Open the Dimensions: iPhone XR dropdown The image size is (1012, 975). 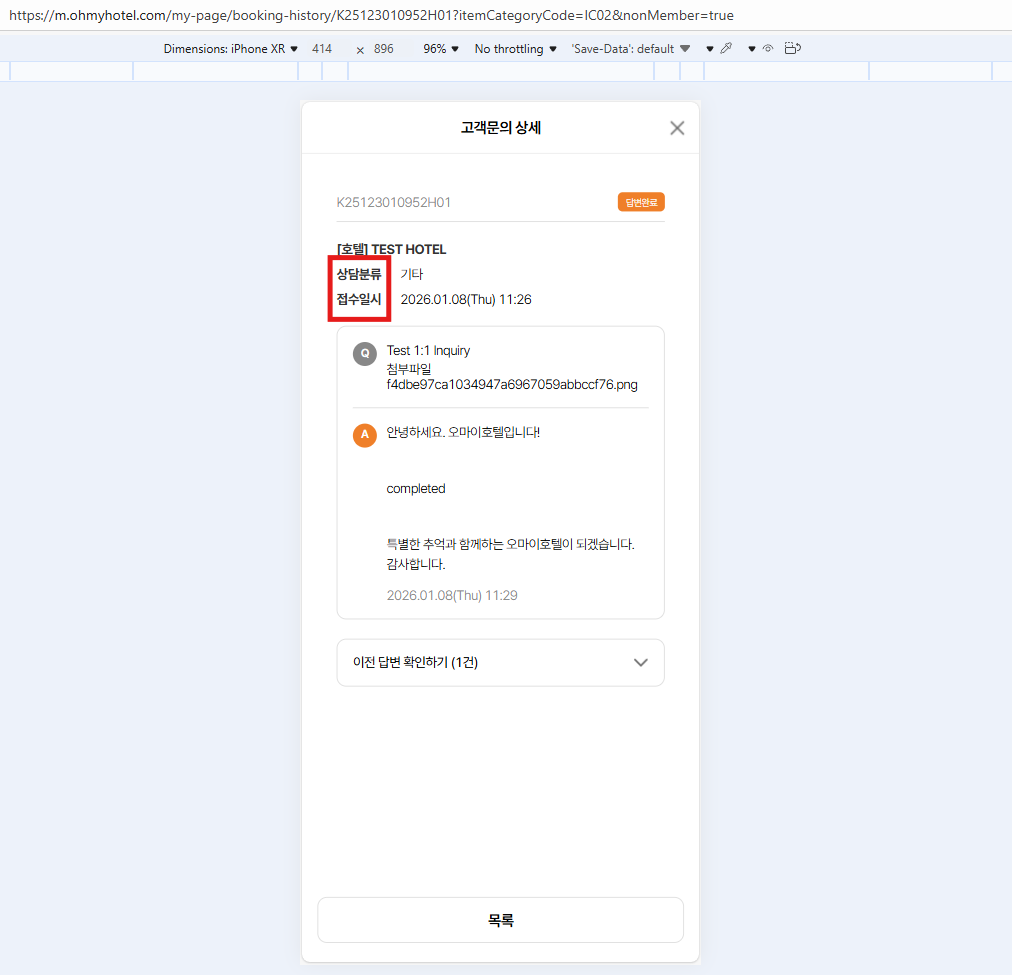tap(230, 49)
